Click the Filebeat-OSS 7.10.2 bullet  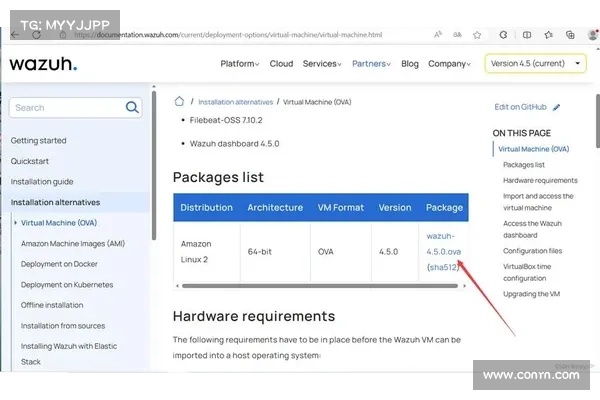click(x=226, y=120)
